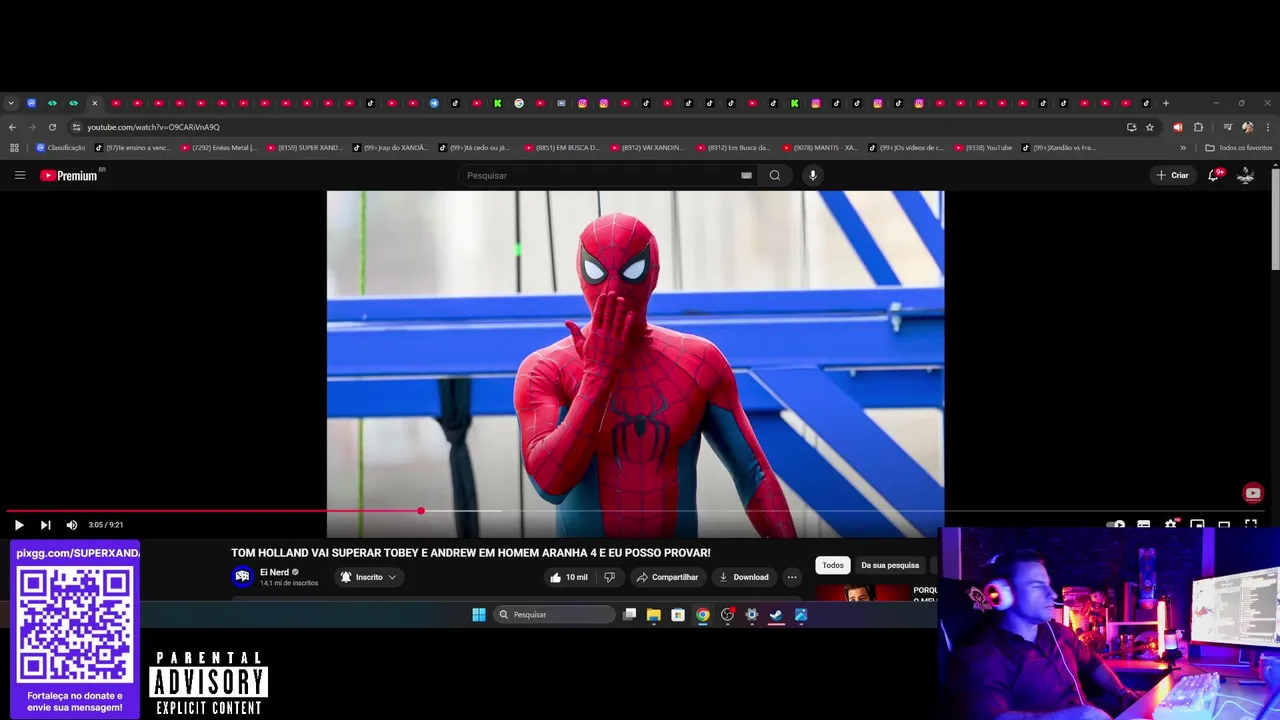Select the Da sua pesquisa chip
The height and width of the screenshot is (720, 1280).
point(890,565)
